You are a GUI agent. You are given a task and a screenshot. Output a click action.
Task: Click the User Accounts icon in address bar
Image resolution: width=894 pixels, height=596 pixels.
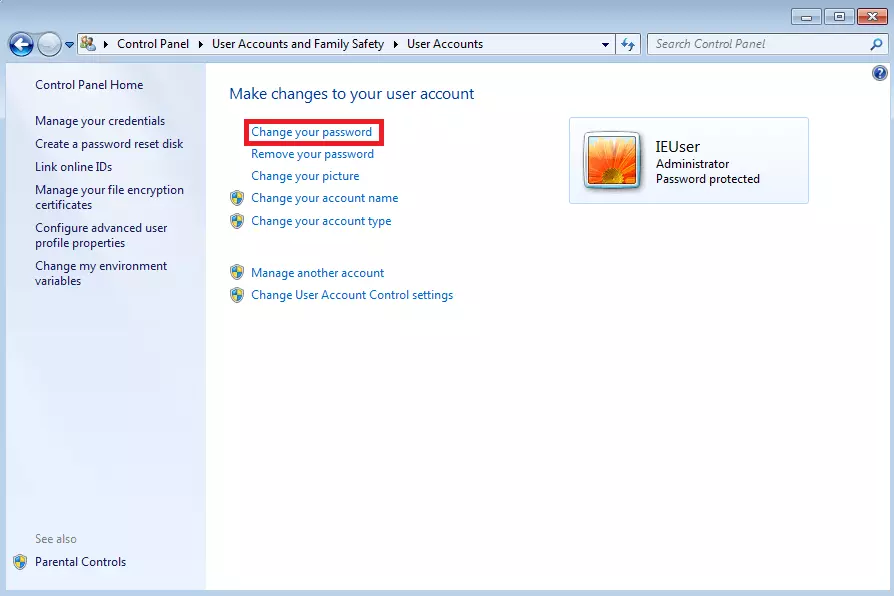point(88,44)
